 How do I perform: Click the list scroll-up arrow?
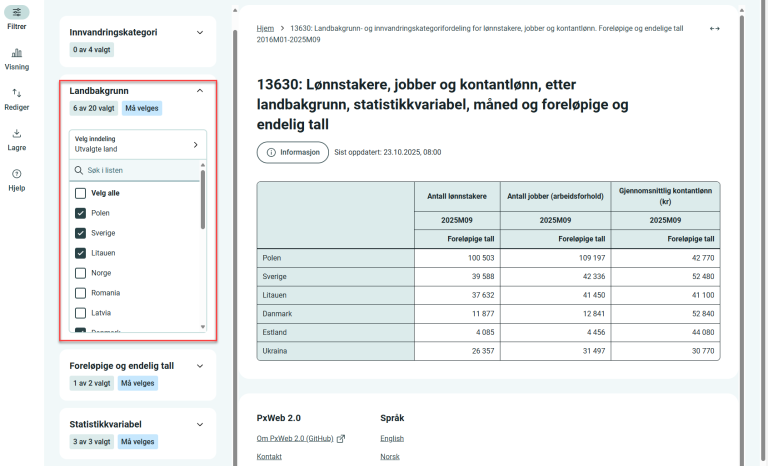203,165
